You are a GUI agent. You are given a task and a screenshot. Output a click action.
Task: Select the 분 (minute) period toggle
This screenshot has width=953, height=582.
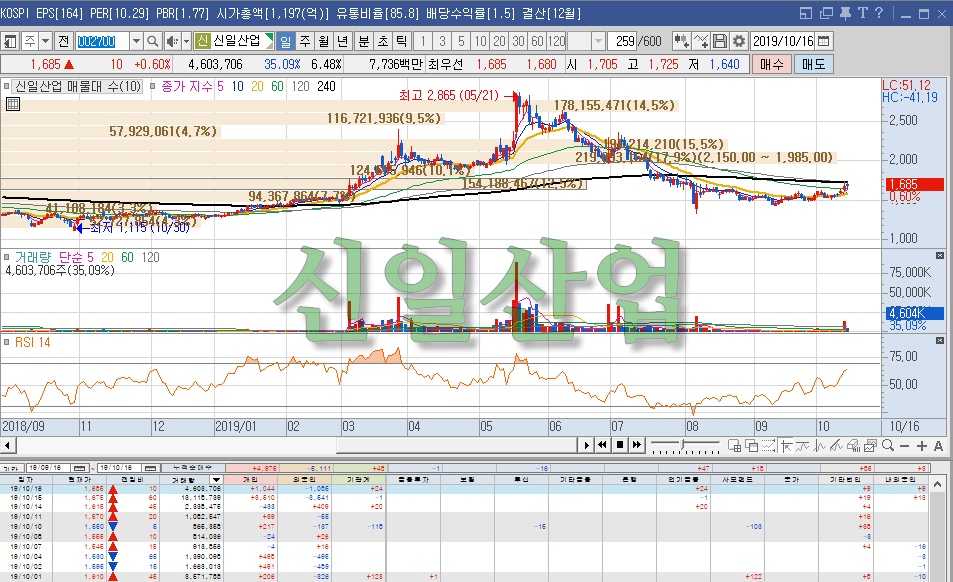(363, 41)
